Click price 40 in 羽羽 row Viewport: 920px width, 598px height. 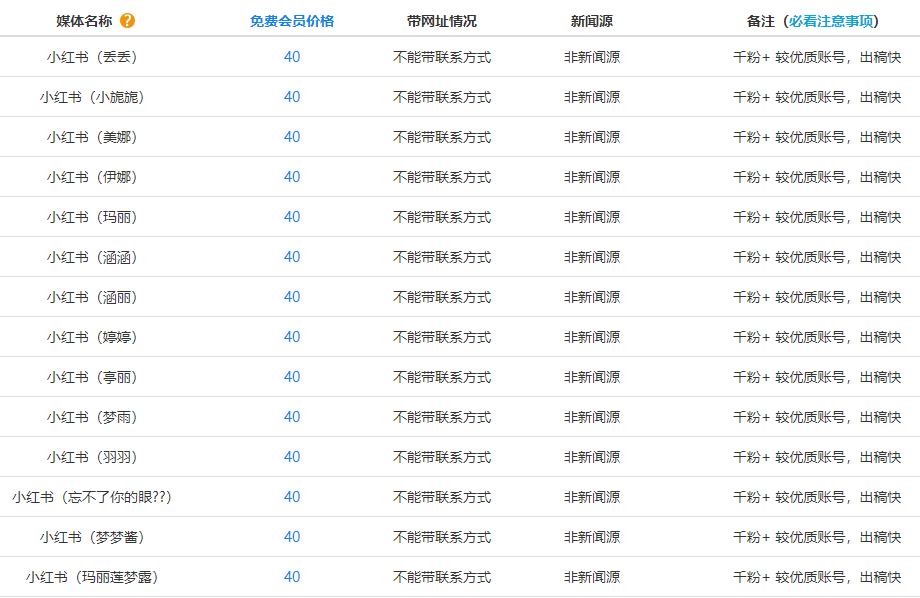click(292, 457)
